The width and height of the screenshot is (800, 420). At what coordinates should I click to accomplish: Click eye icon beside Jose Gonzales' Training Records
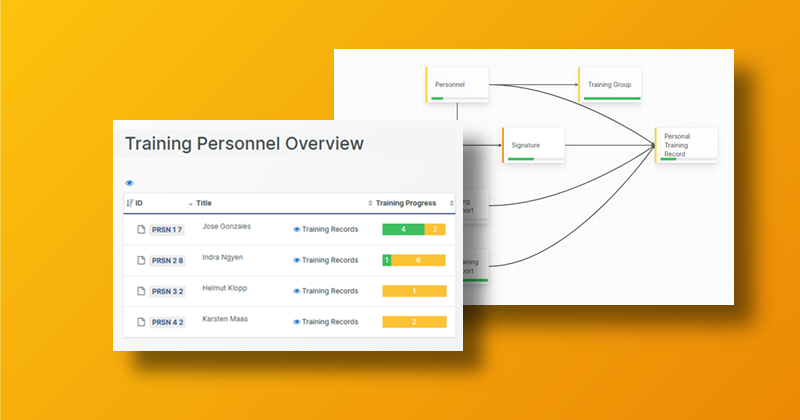pyautogui.click(x=296, y=230)
